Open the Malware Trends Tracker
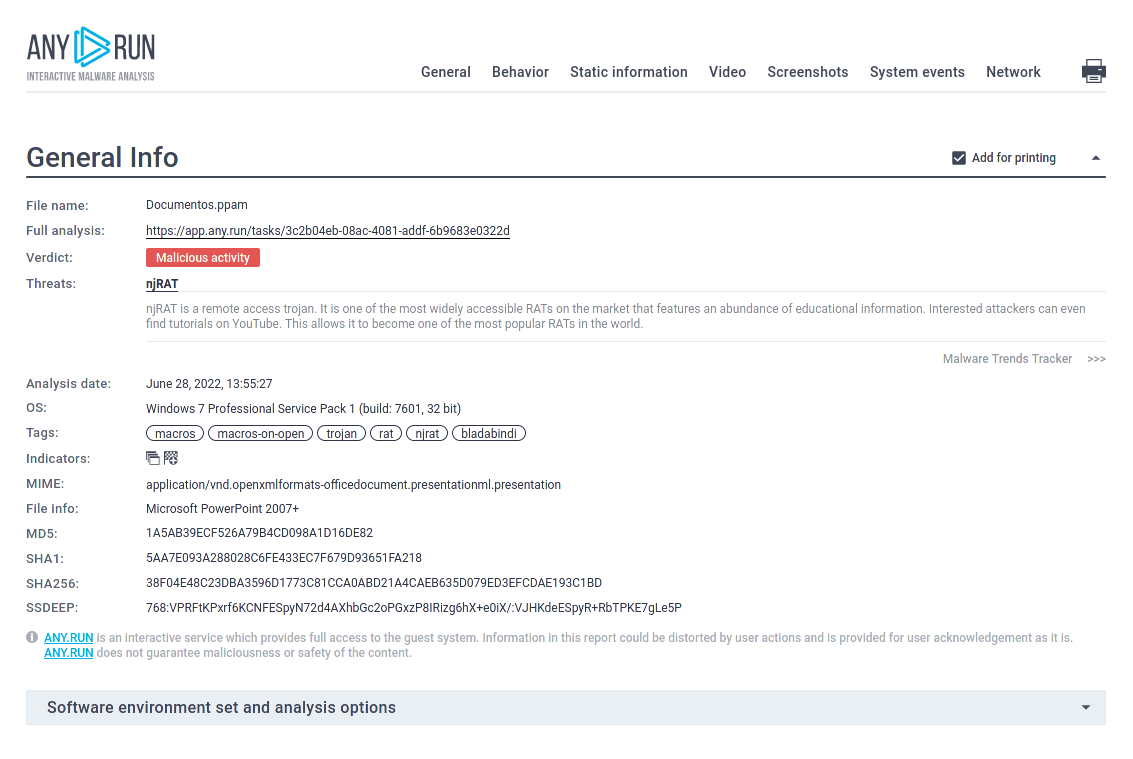Viewport: 1133px width, 759px height. pyautogui.click(x=1007, y=358)
